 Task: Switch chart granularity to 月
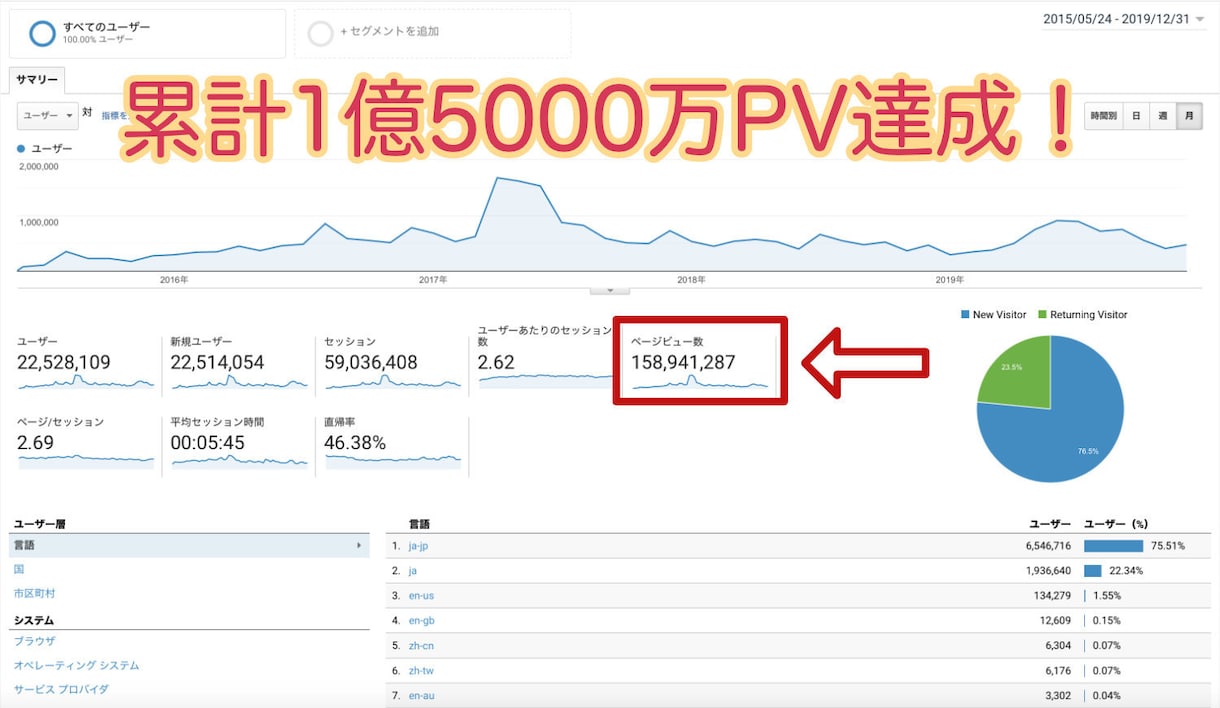click(x=1190, y=116)
